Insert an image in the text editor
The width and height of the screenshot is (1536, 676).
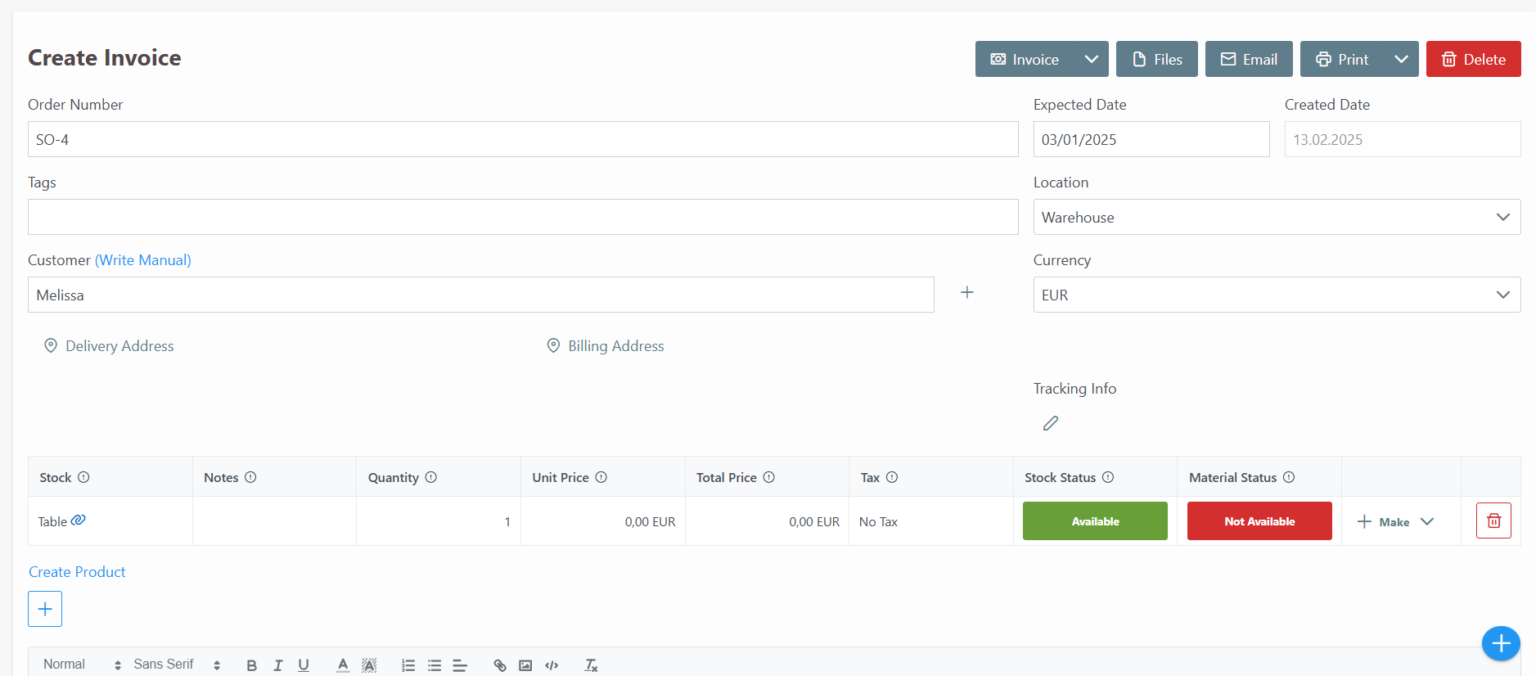[525, 664]
